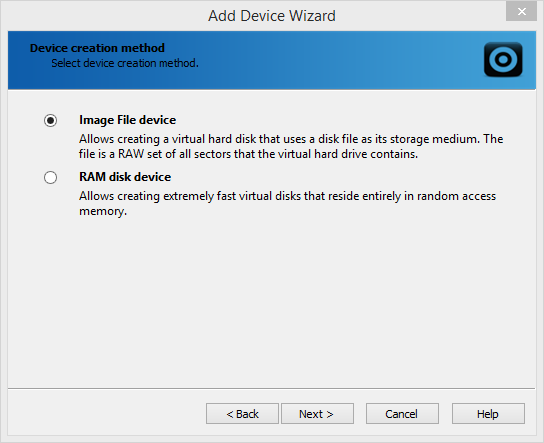Open Help for this wizard

[488, 414]
